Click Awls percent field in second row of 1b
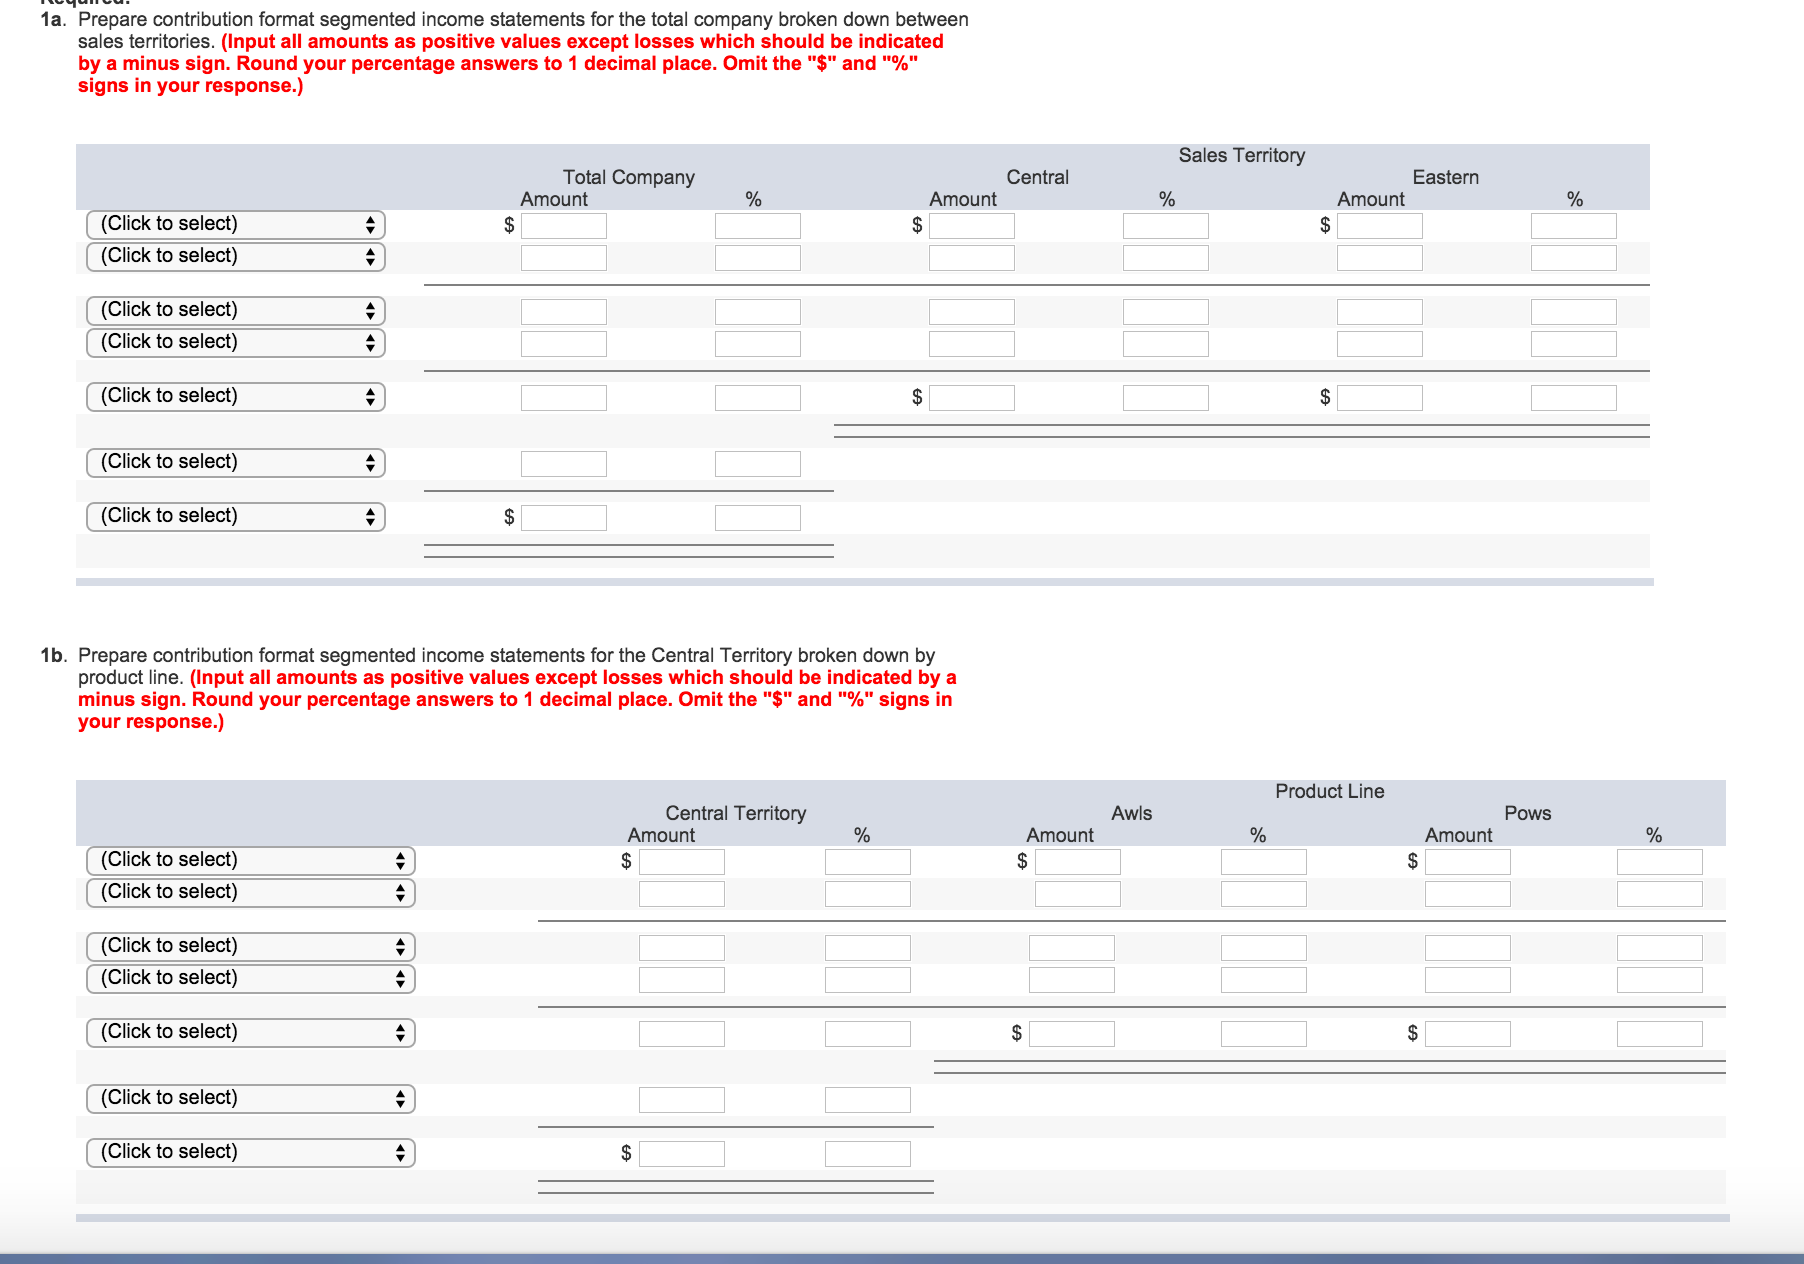1804x1264 pixels. click(x=1264, y=894)
